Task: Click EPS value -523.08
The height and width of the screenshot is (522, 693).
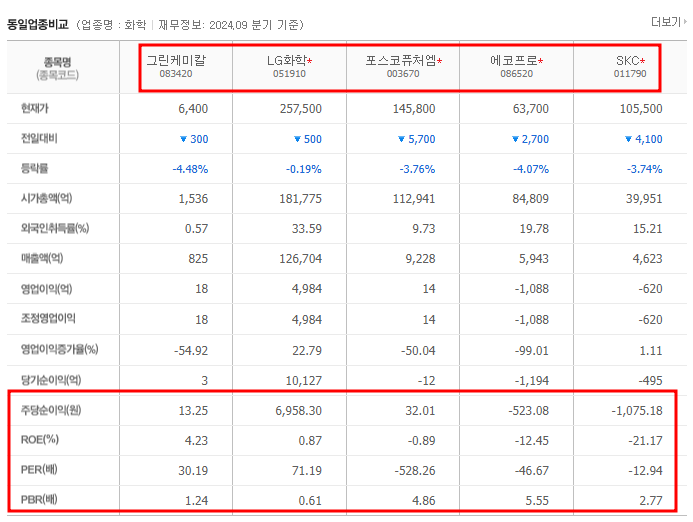Action: [x=529, y=411]
